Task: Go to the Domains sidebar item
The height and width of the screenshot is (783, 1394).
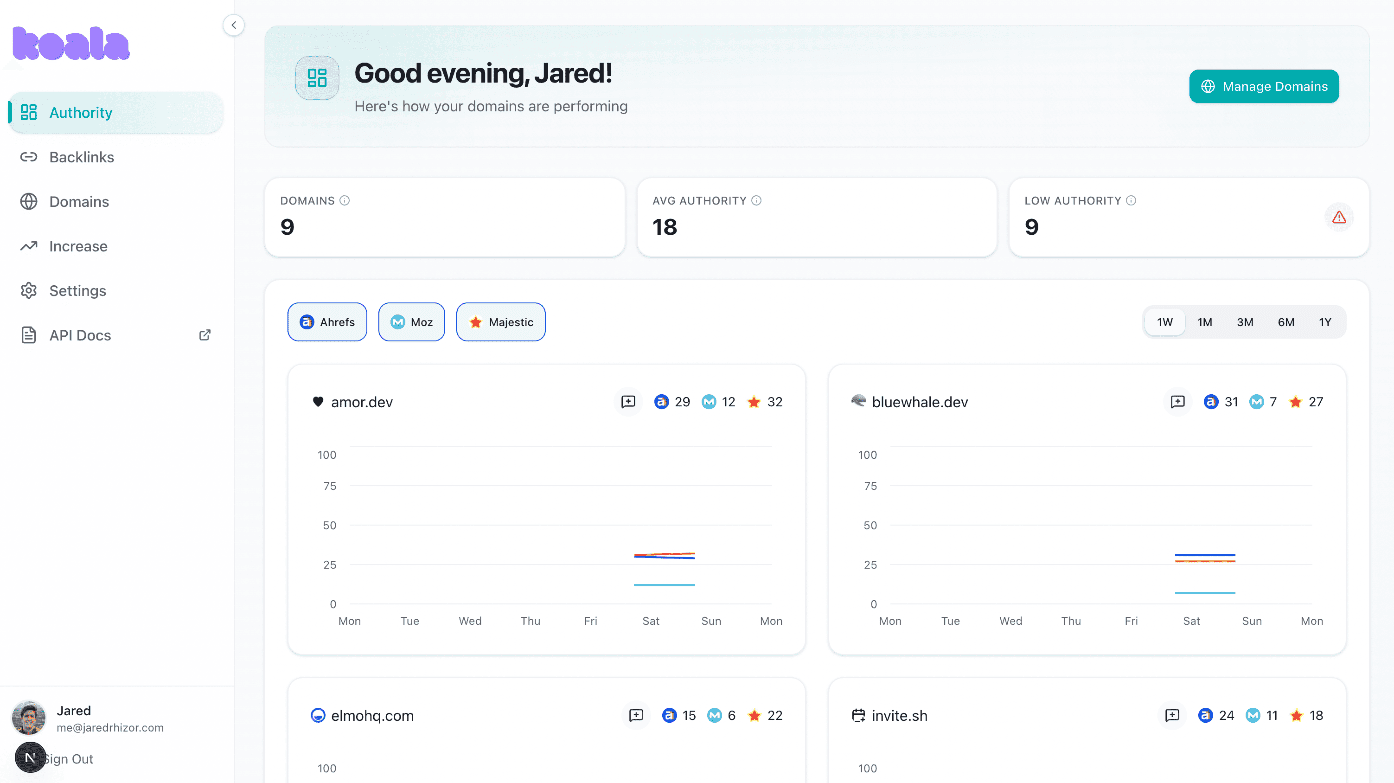Action: (79, 202)
